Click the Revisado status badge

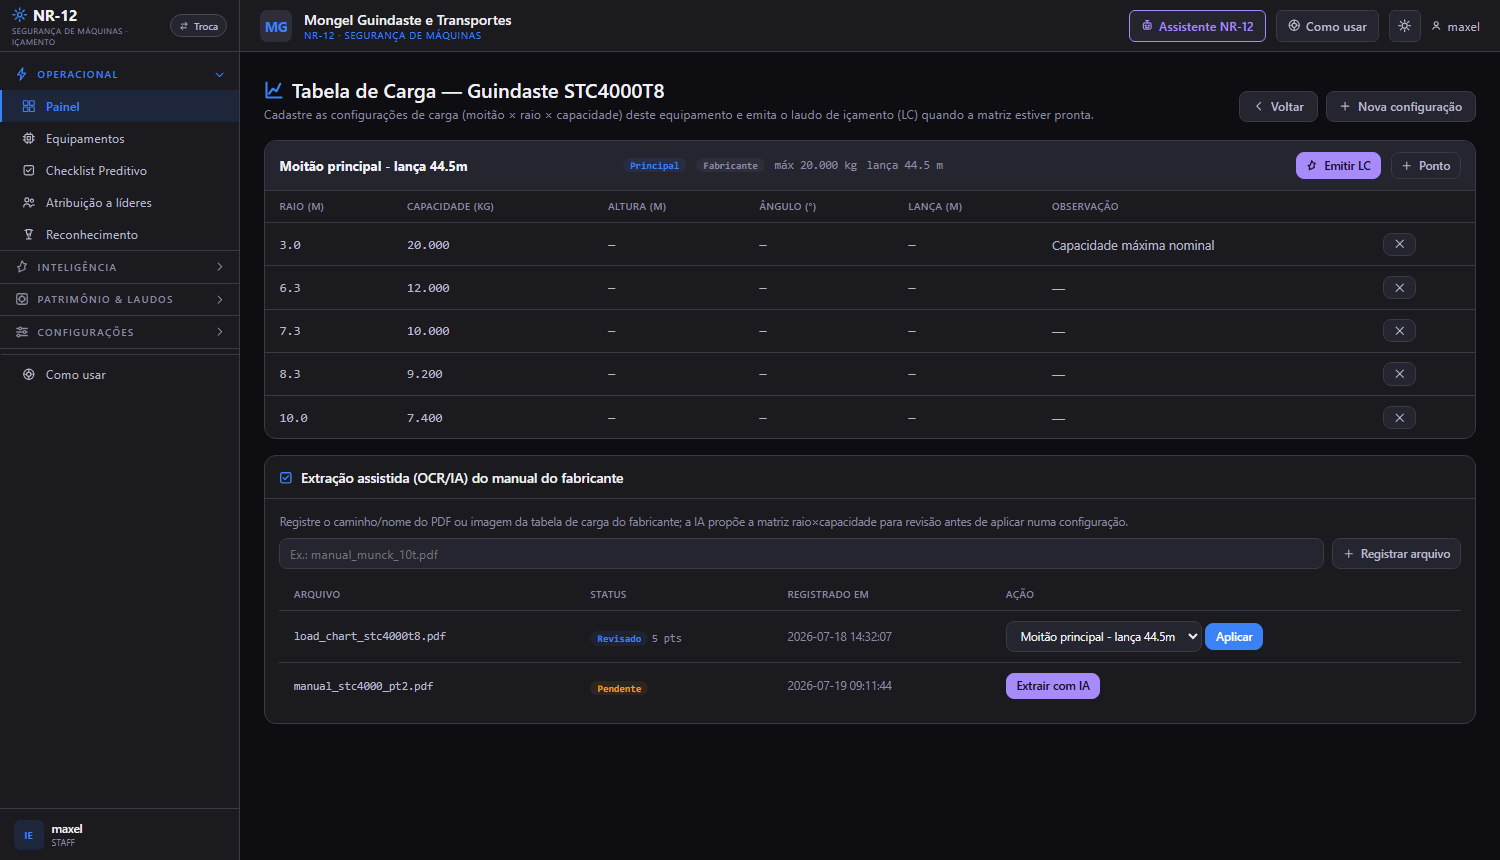619,638
